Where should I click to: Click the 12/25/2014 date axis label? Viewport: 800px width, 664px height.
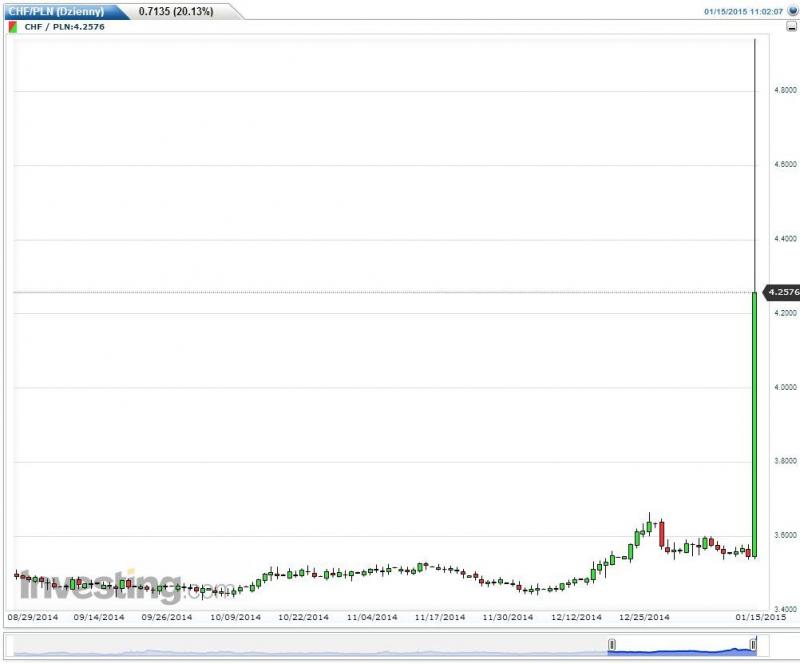coord(644,617)
